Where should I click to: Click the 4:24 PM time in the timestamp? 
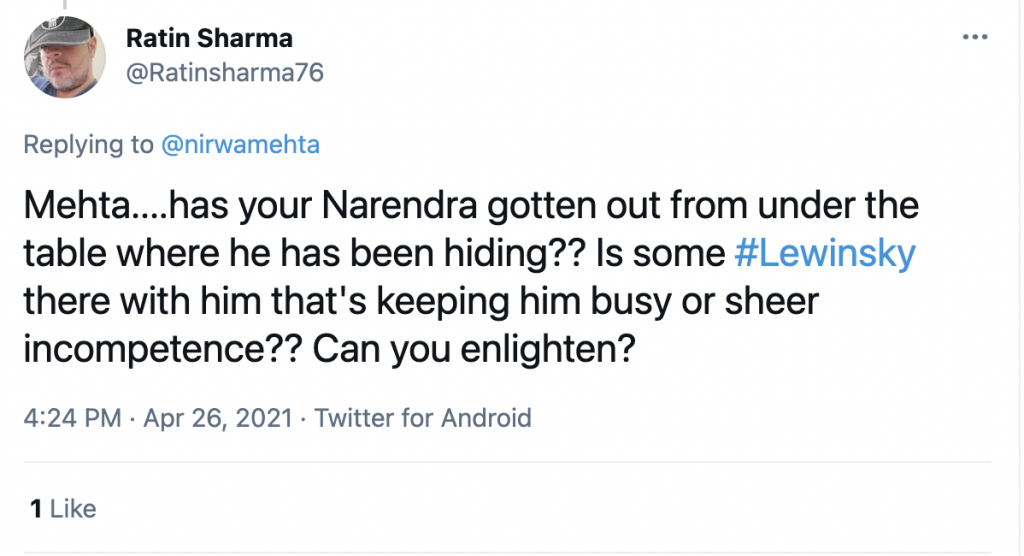click(71, 417)
